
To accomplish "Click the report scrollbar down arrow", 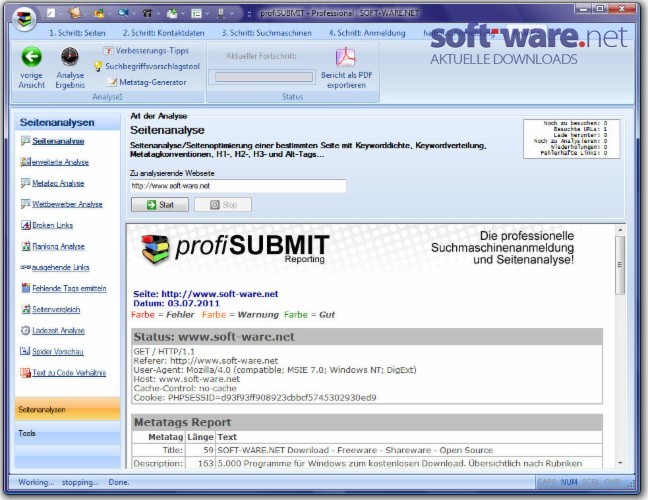I will pyautogui.click(x=620, y=463).
